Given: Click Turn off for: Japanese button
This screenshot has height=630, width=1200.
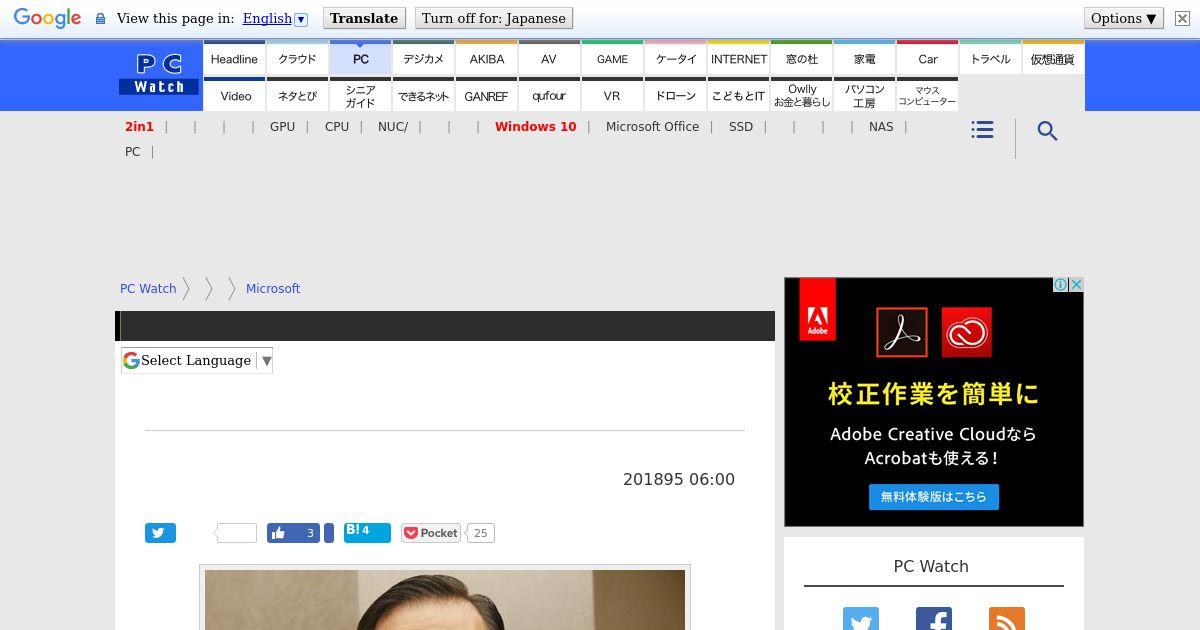Looking at the screenshot, I should coord(494,18).
